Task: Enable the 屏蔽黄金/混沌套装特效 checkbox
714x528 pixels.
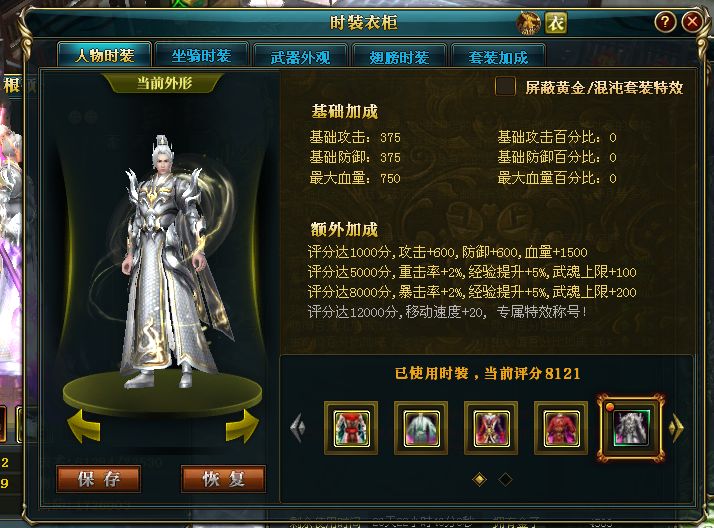Action: (505, 86)
